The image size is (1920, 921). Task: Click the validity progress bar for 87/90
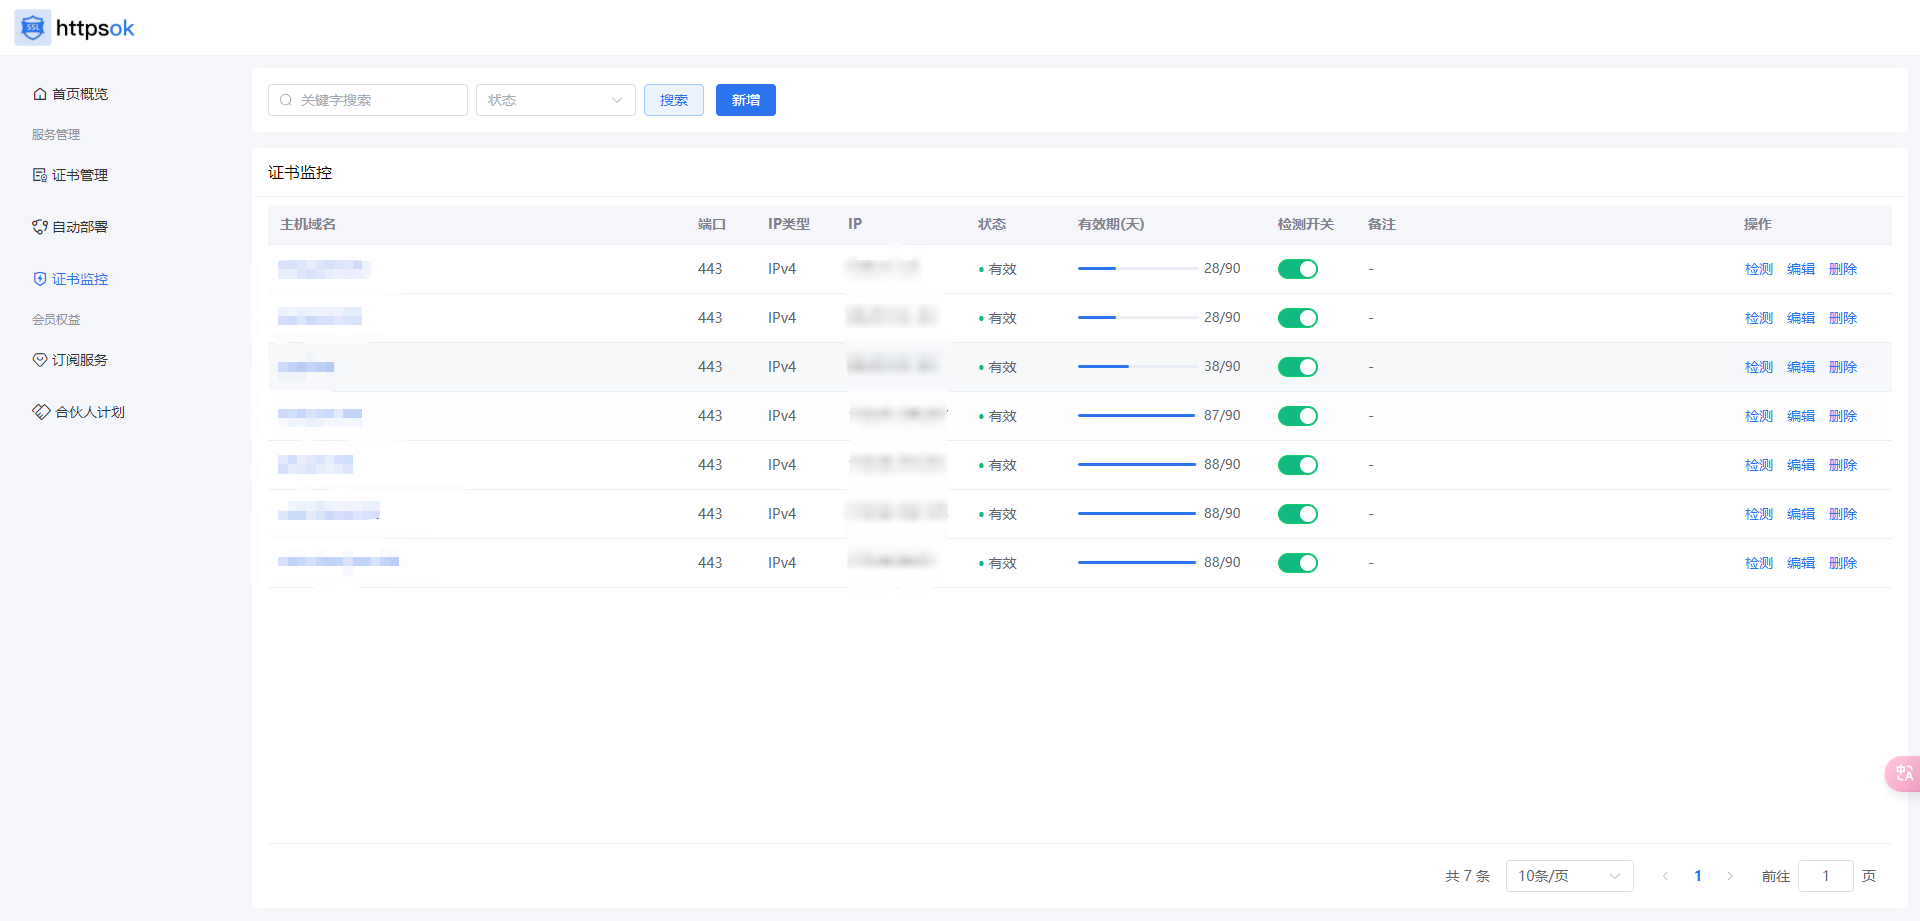[x=1137, y=416]
